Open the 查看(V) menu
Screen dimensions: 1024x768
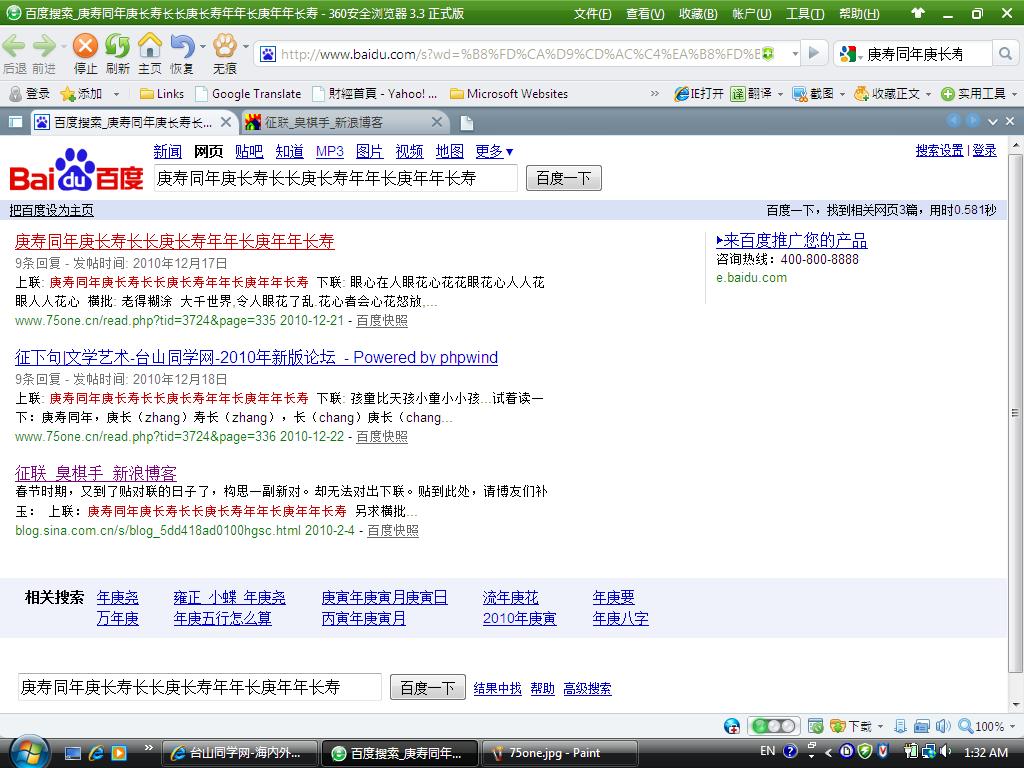pyautogui.click(x=645, y=14)
